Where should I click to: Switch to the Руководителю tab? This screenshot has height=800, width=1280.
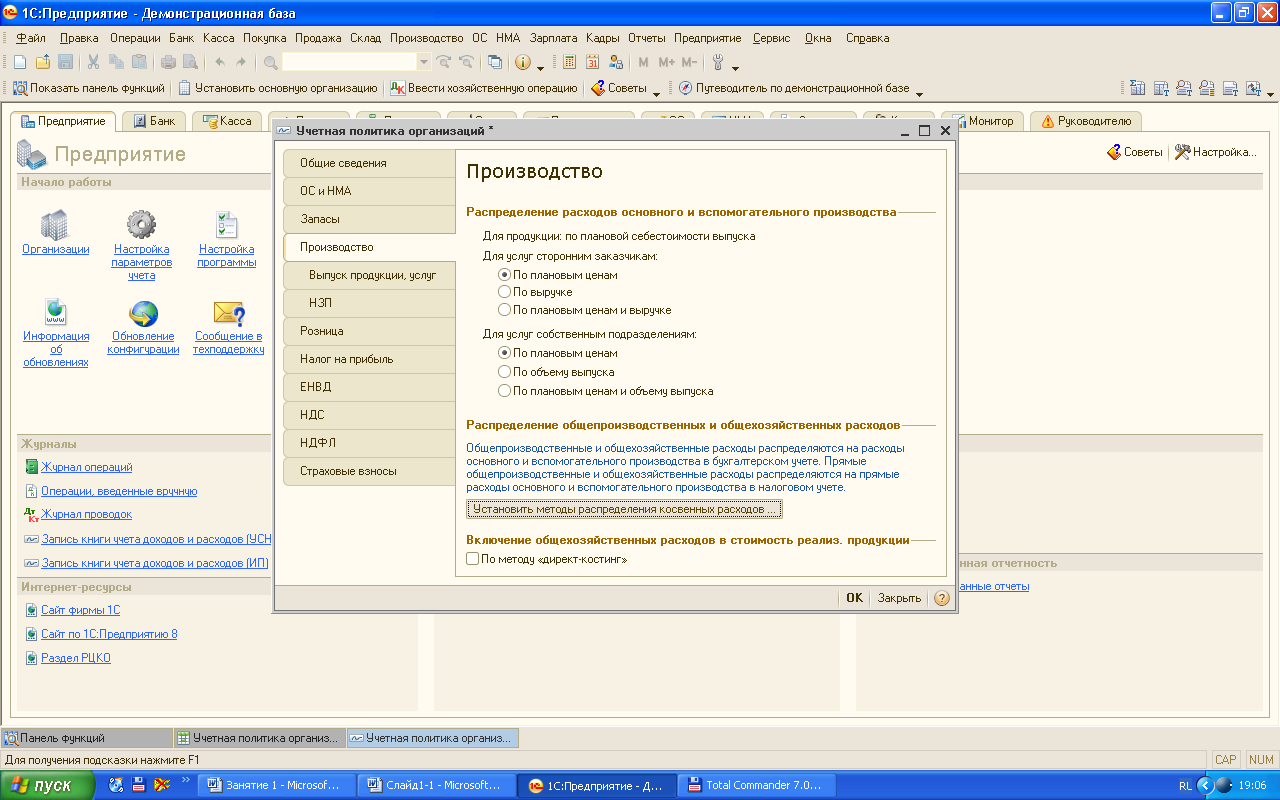tap(1086, 121)
